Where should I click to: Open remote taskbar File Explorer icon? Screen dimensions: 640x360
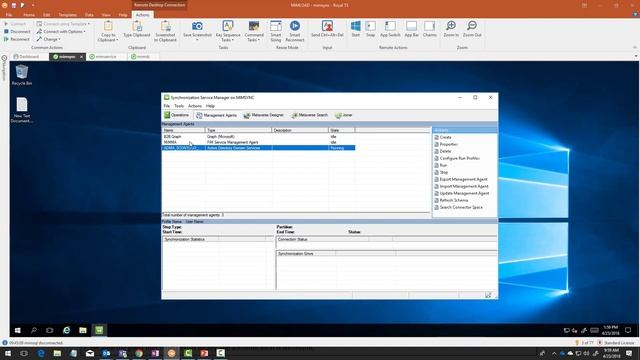click(82, 330)
